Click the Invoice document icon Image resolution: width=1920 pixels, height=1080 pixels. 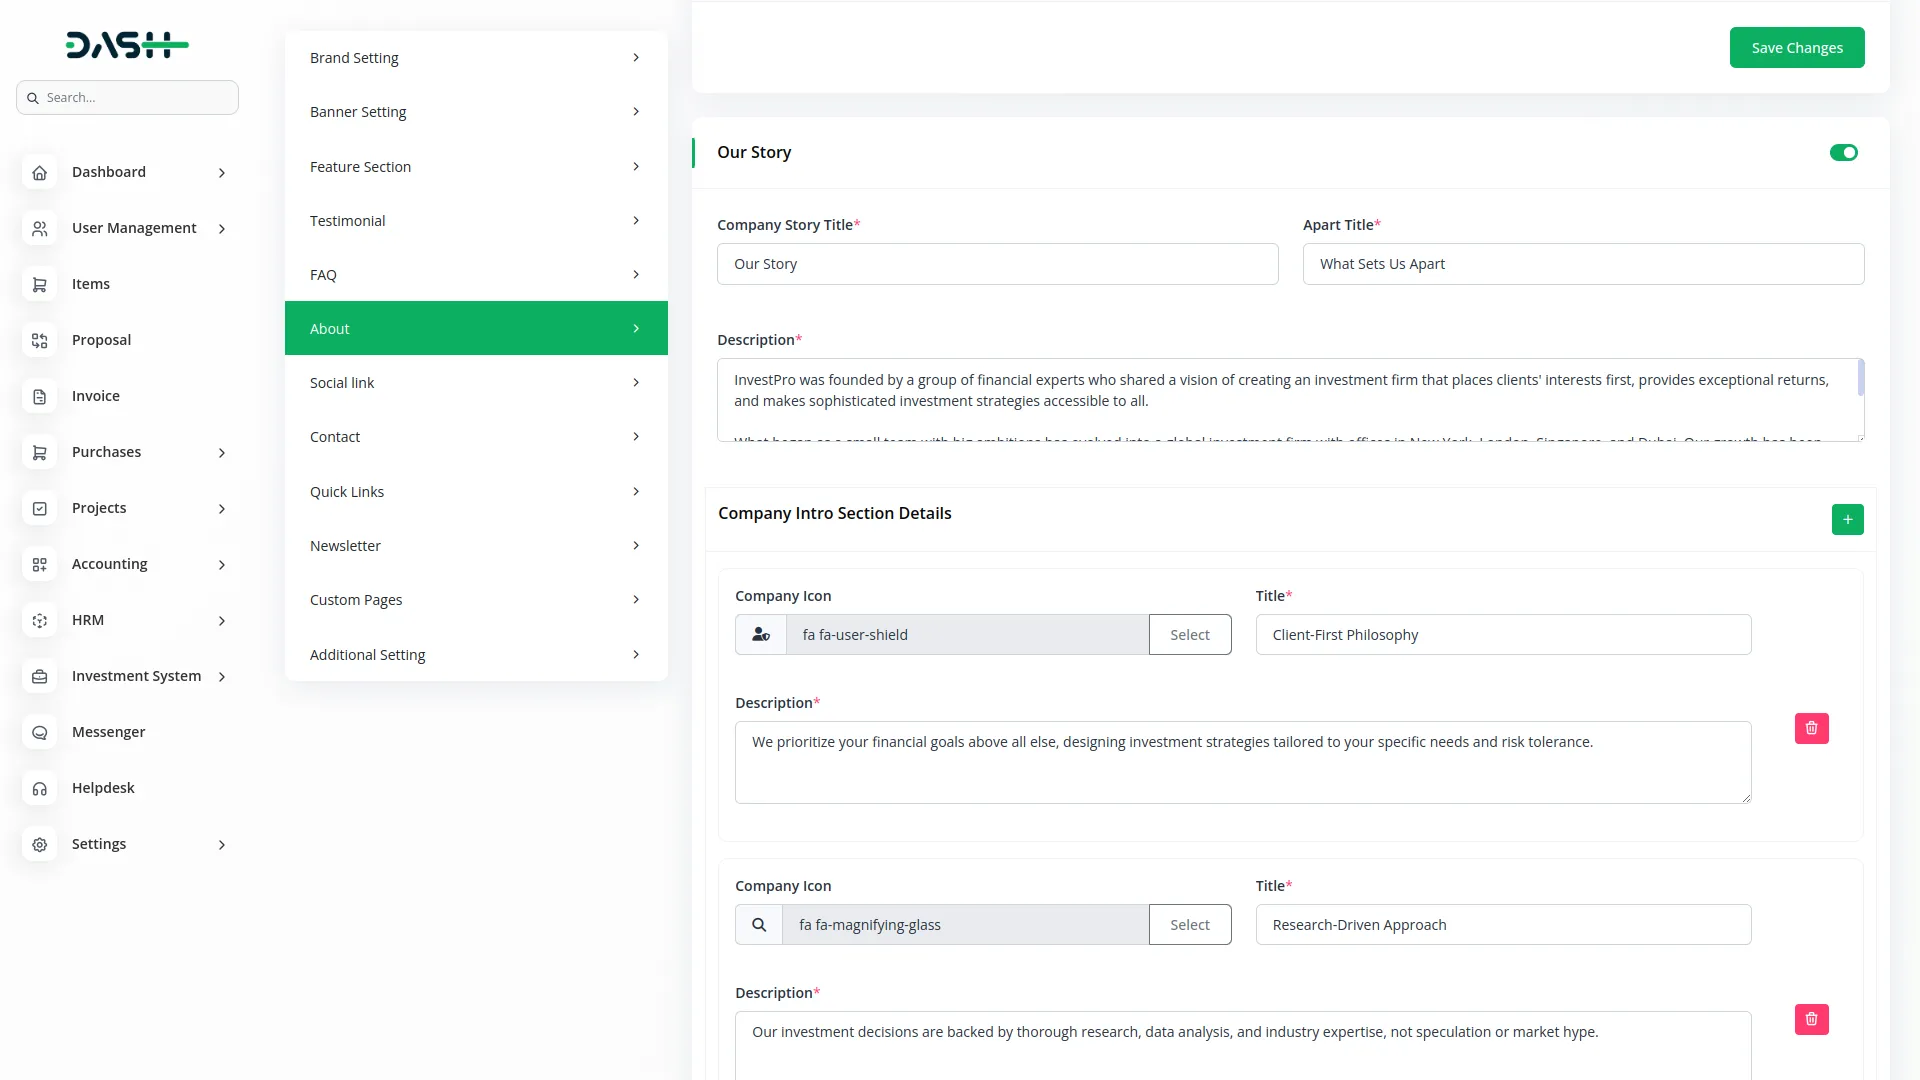pos(39,396)
